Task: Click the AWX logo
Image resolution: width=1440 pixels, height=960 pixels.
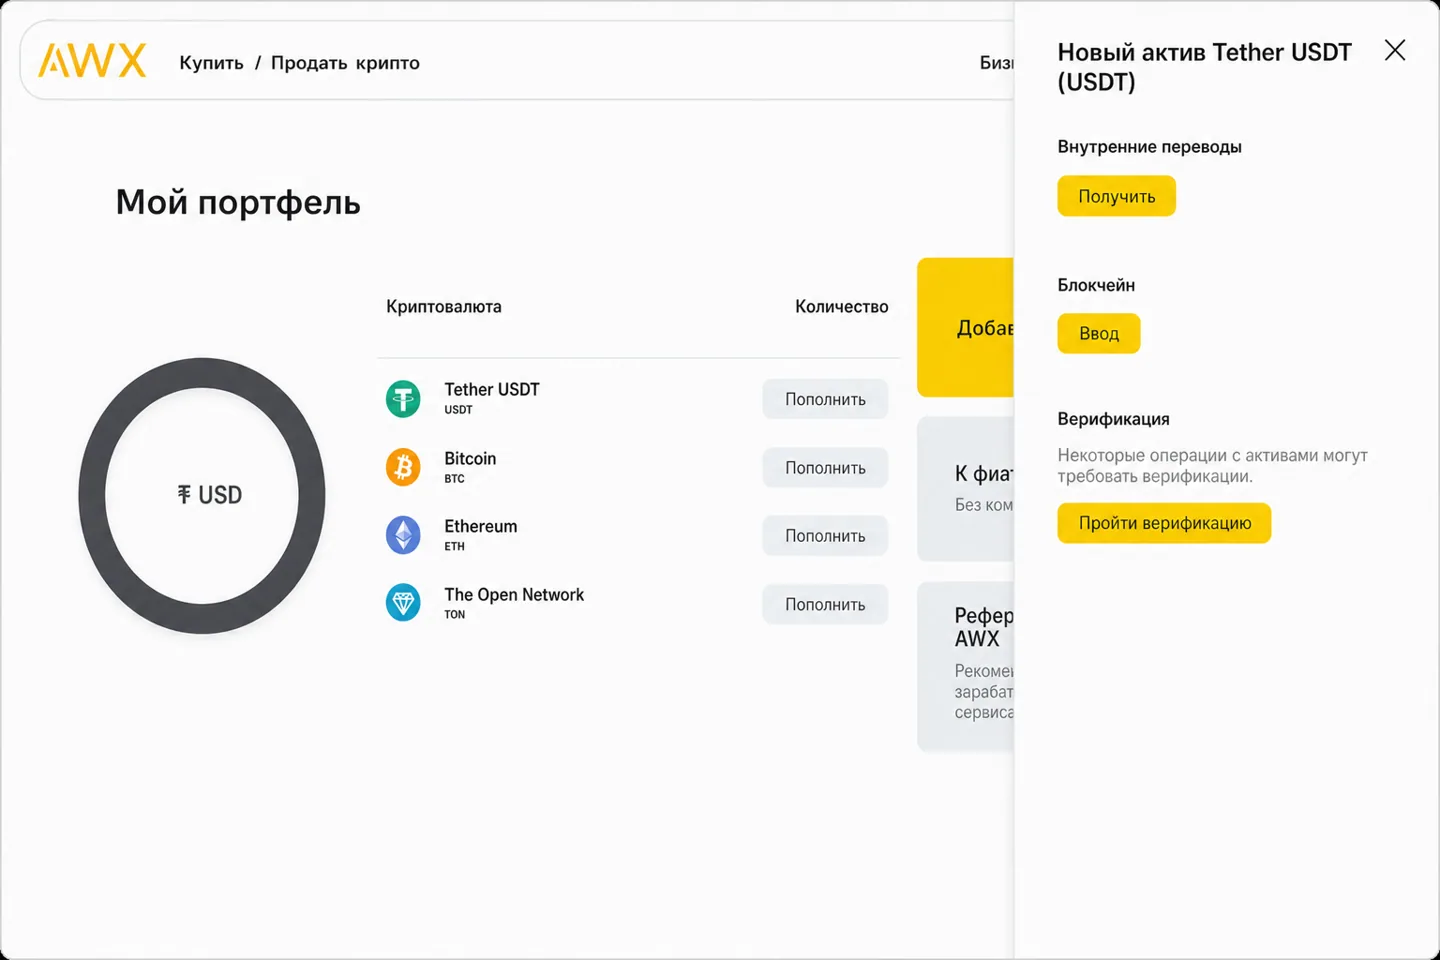Action: pyautogui.click(x=92, y=61)
